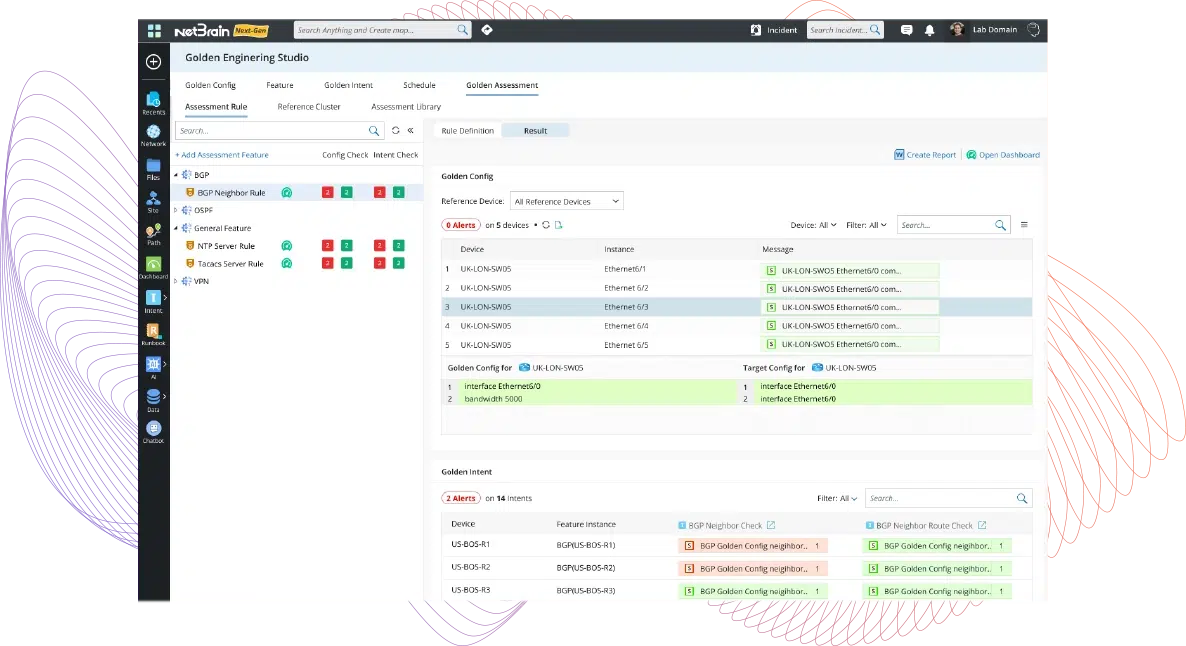Open Intent in the sidebar
The width and height of the screenshot is (1186, 646).
(154, 301)
